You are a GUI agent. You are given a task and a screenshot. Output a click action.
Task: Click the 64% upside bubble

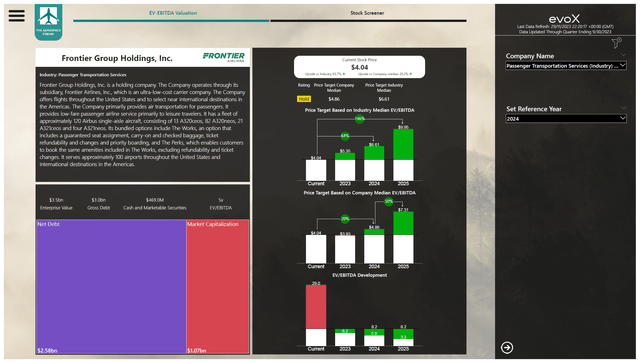click(x=345, y=136)
